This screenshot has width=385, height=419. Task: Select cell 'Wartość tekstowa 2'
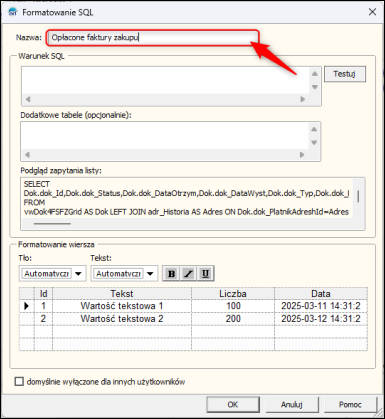click(x=122, y=319)
